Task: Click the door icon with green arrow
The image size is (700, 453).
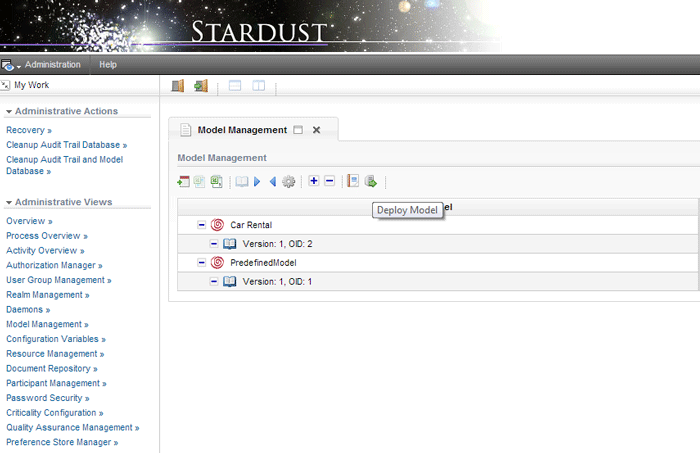Action: 201,86
